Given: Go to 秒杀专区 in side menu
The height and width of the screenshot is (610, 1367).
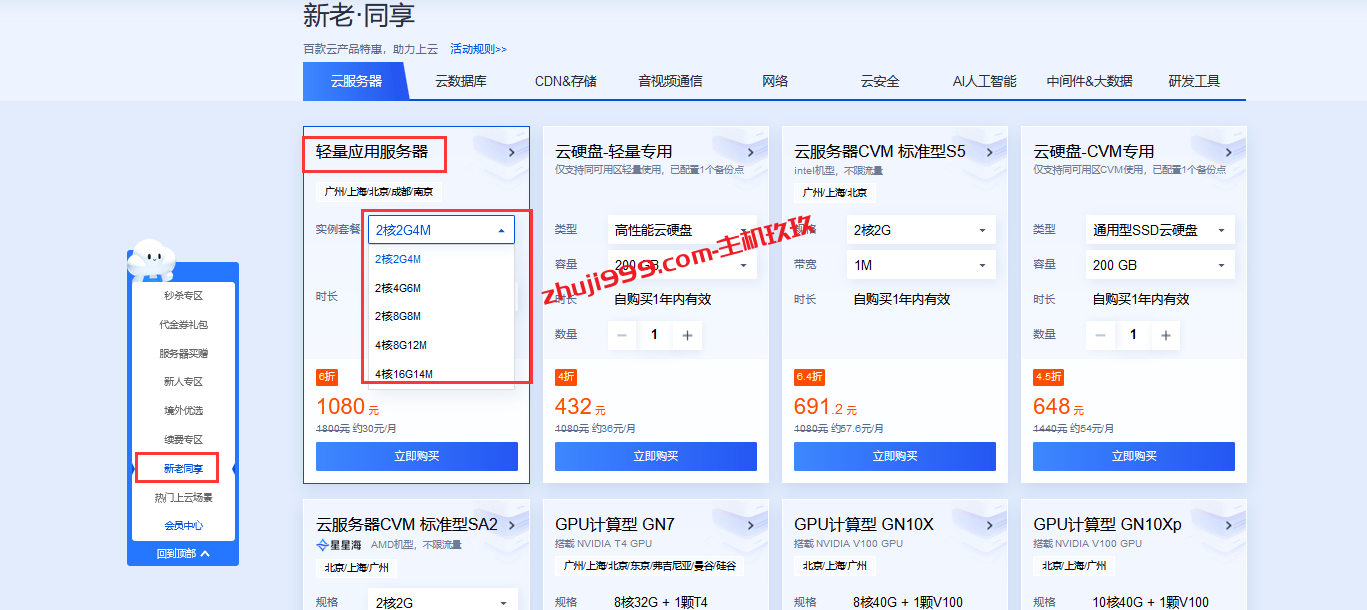Looking at the screenshot, I should 183,296.
